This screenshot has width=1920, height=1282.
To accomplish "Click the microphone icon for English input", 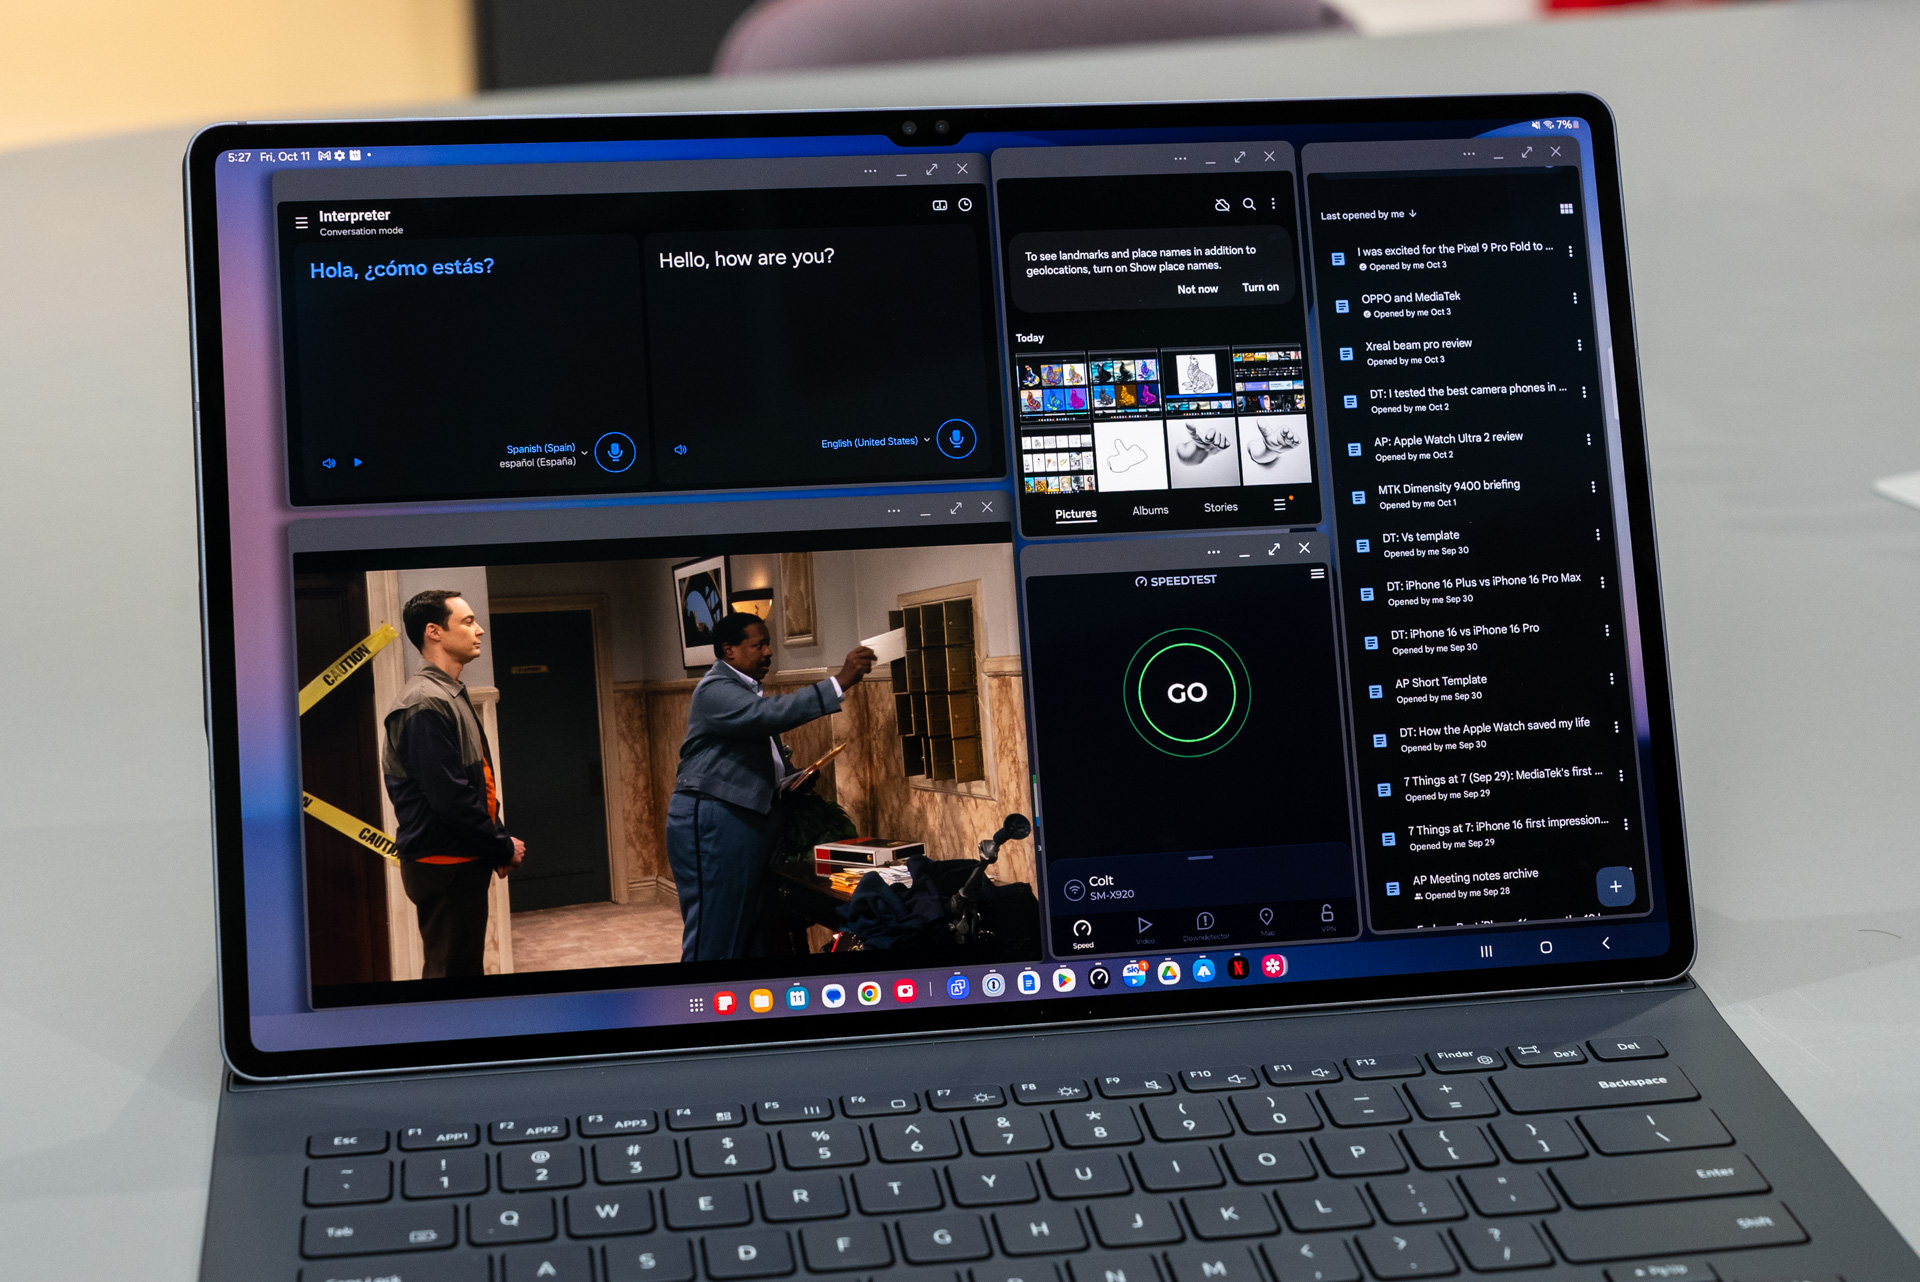I will coord(949,449).
